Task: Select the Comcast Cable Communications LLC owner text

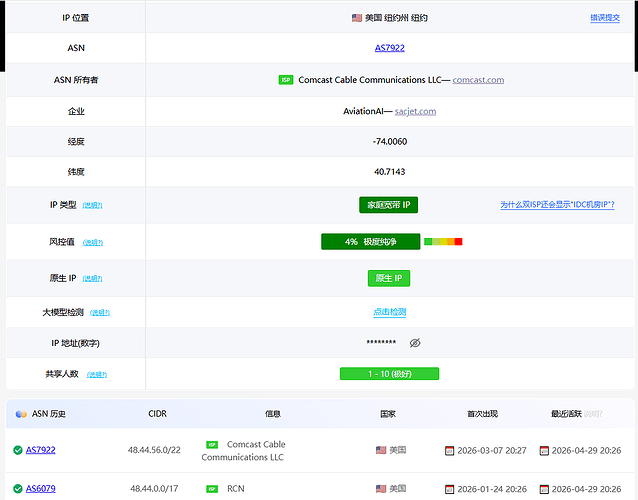Action: pyautogui.click(x=369, y=80)
